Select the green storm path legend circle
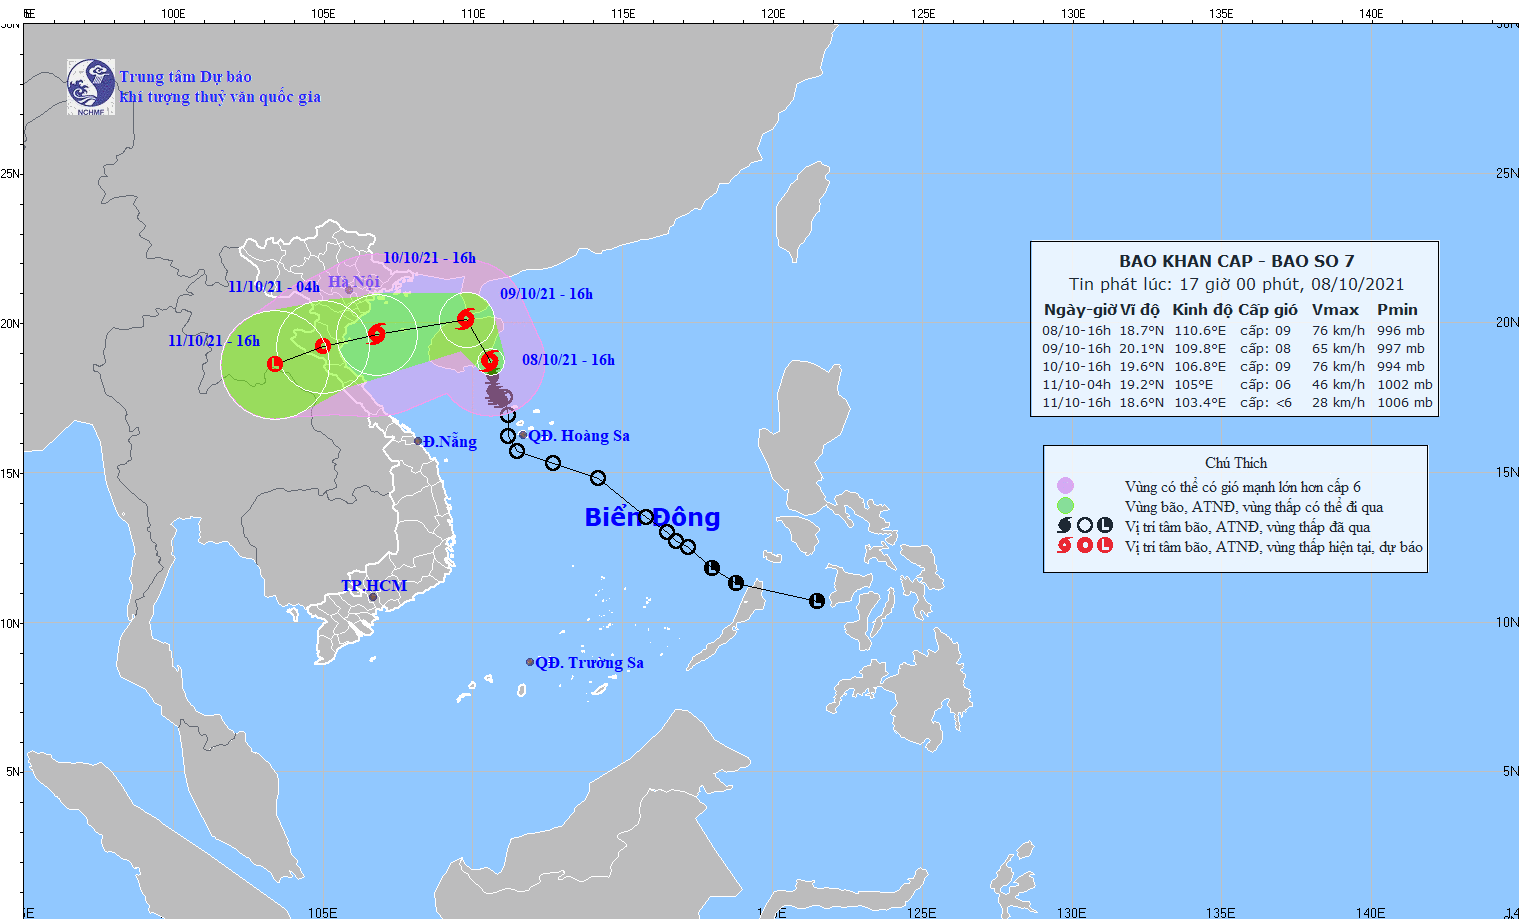The image size is (1519, 919). coord(1065,507)
